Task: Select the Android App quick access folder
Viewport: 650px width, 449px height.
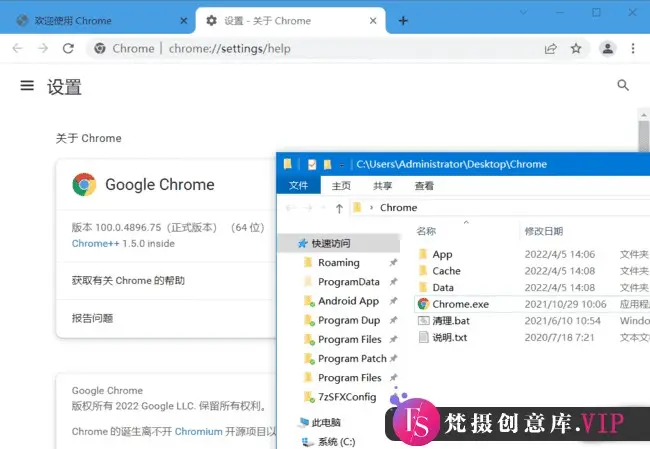Action: (348, 301)
